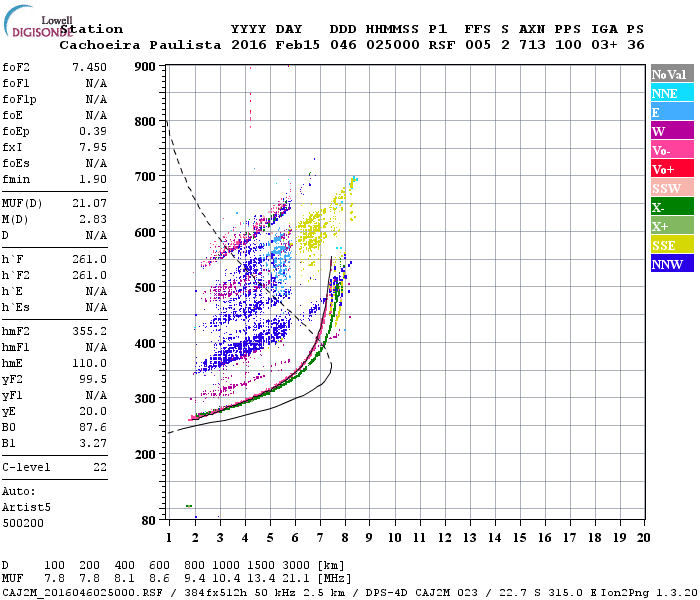The width and height of the screenshot is (700, 600).
Task: Click the 300 km y-axis label
Action: pyautogui.click(x=145, y=398)
